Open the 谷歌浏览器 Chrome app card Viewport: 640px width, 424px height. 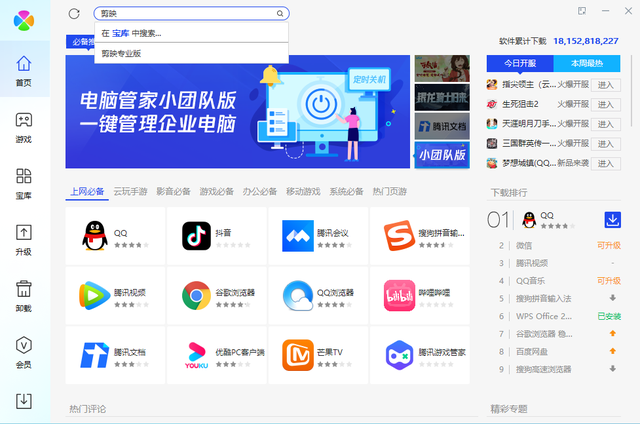point(217,295)
